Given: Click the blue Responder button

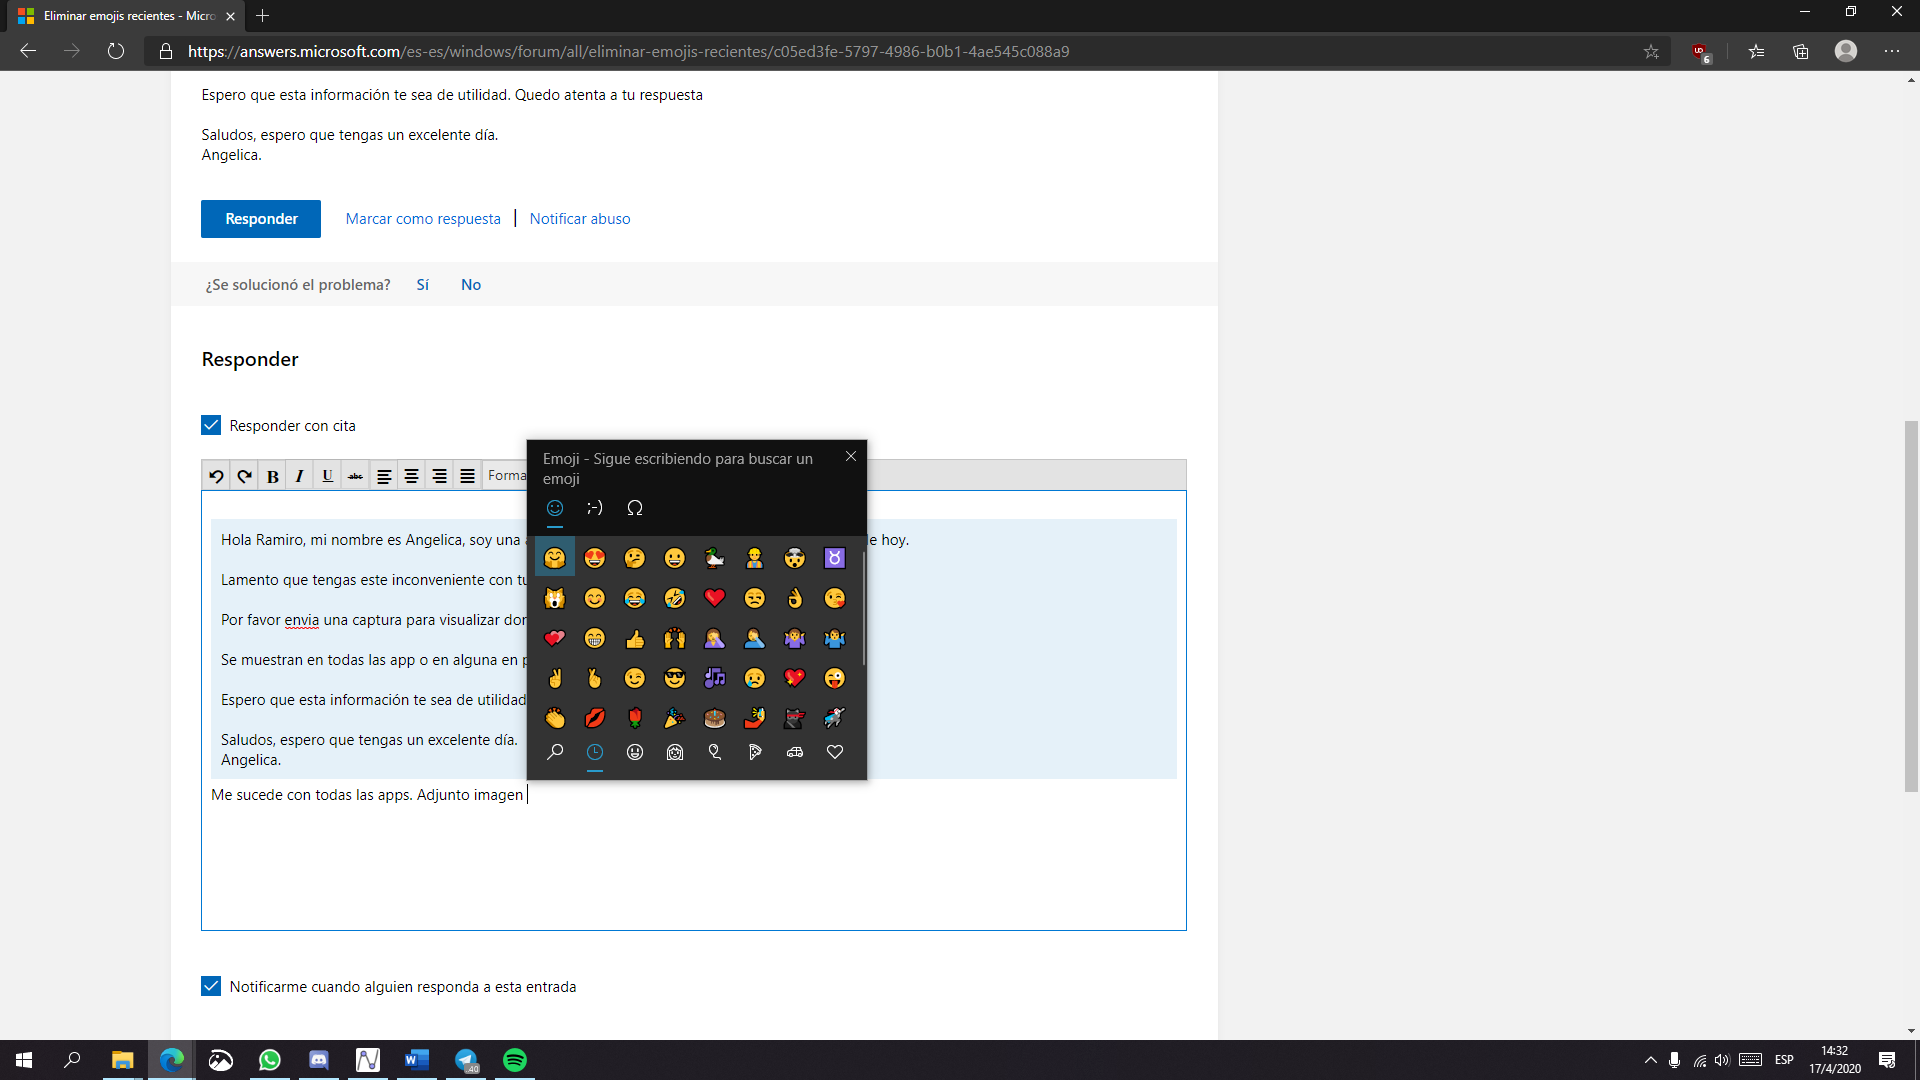Looking at the screenshot, I should tap(261, 219).
